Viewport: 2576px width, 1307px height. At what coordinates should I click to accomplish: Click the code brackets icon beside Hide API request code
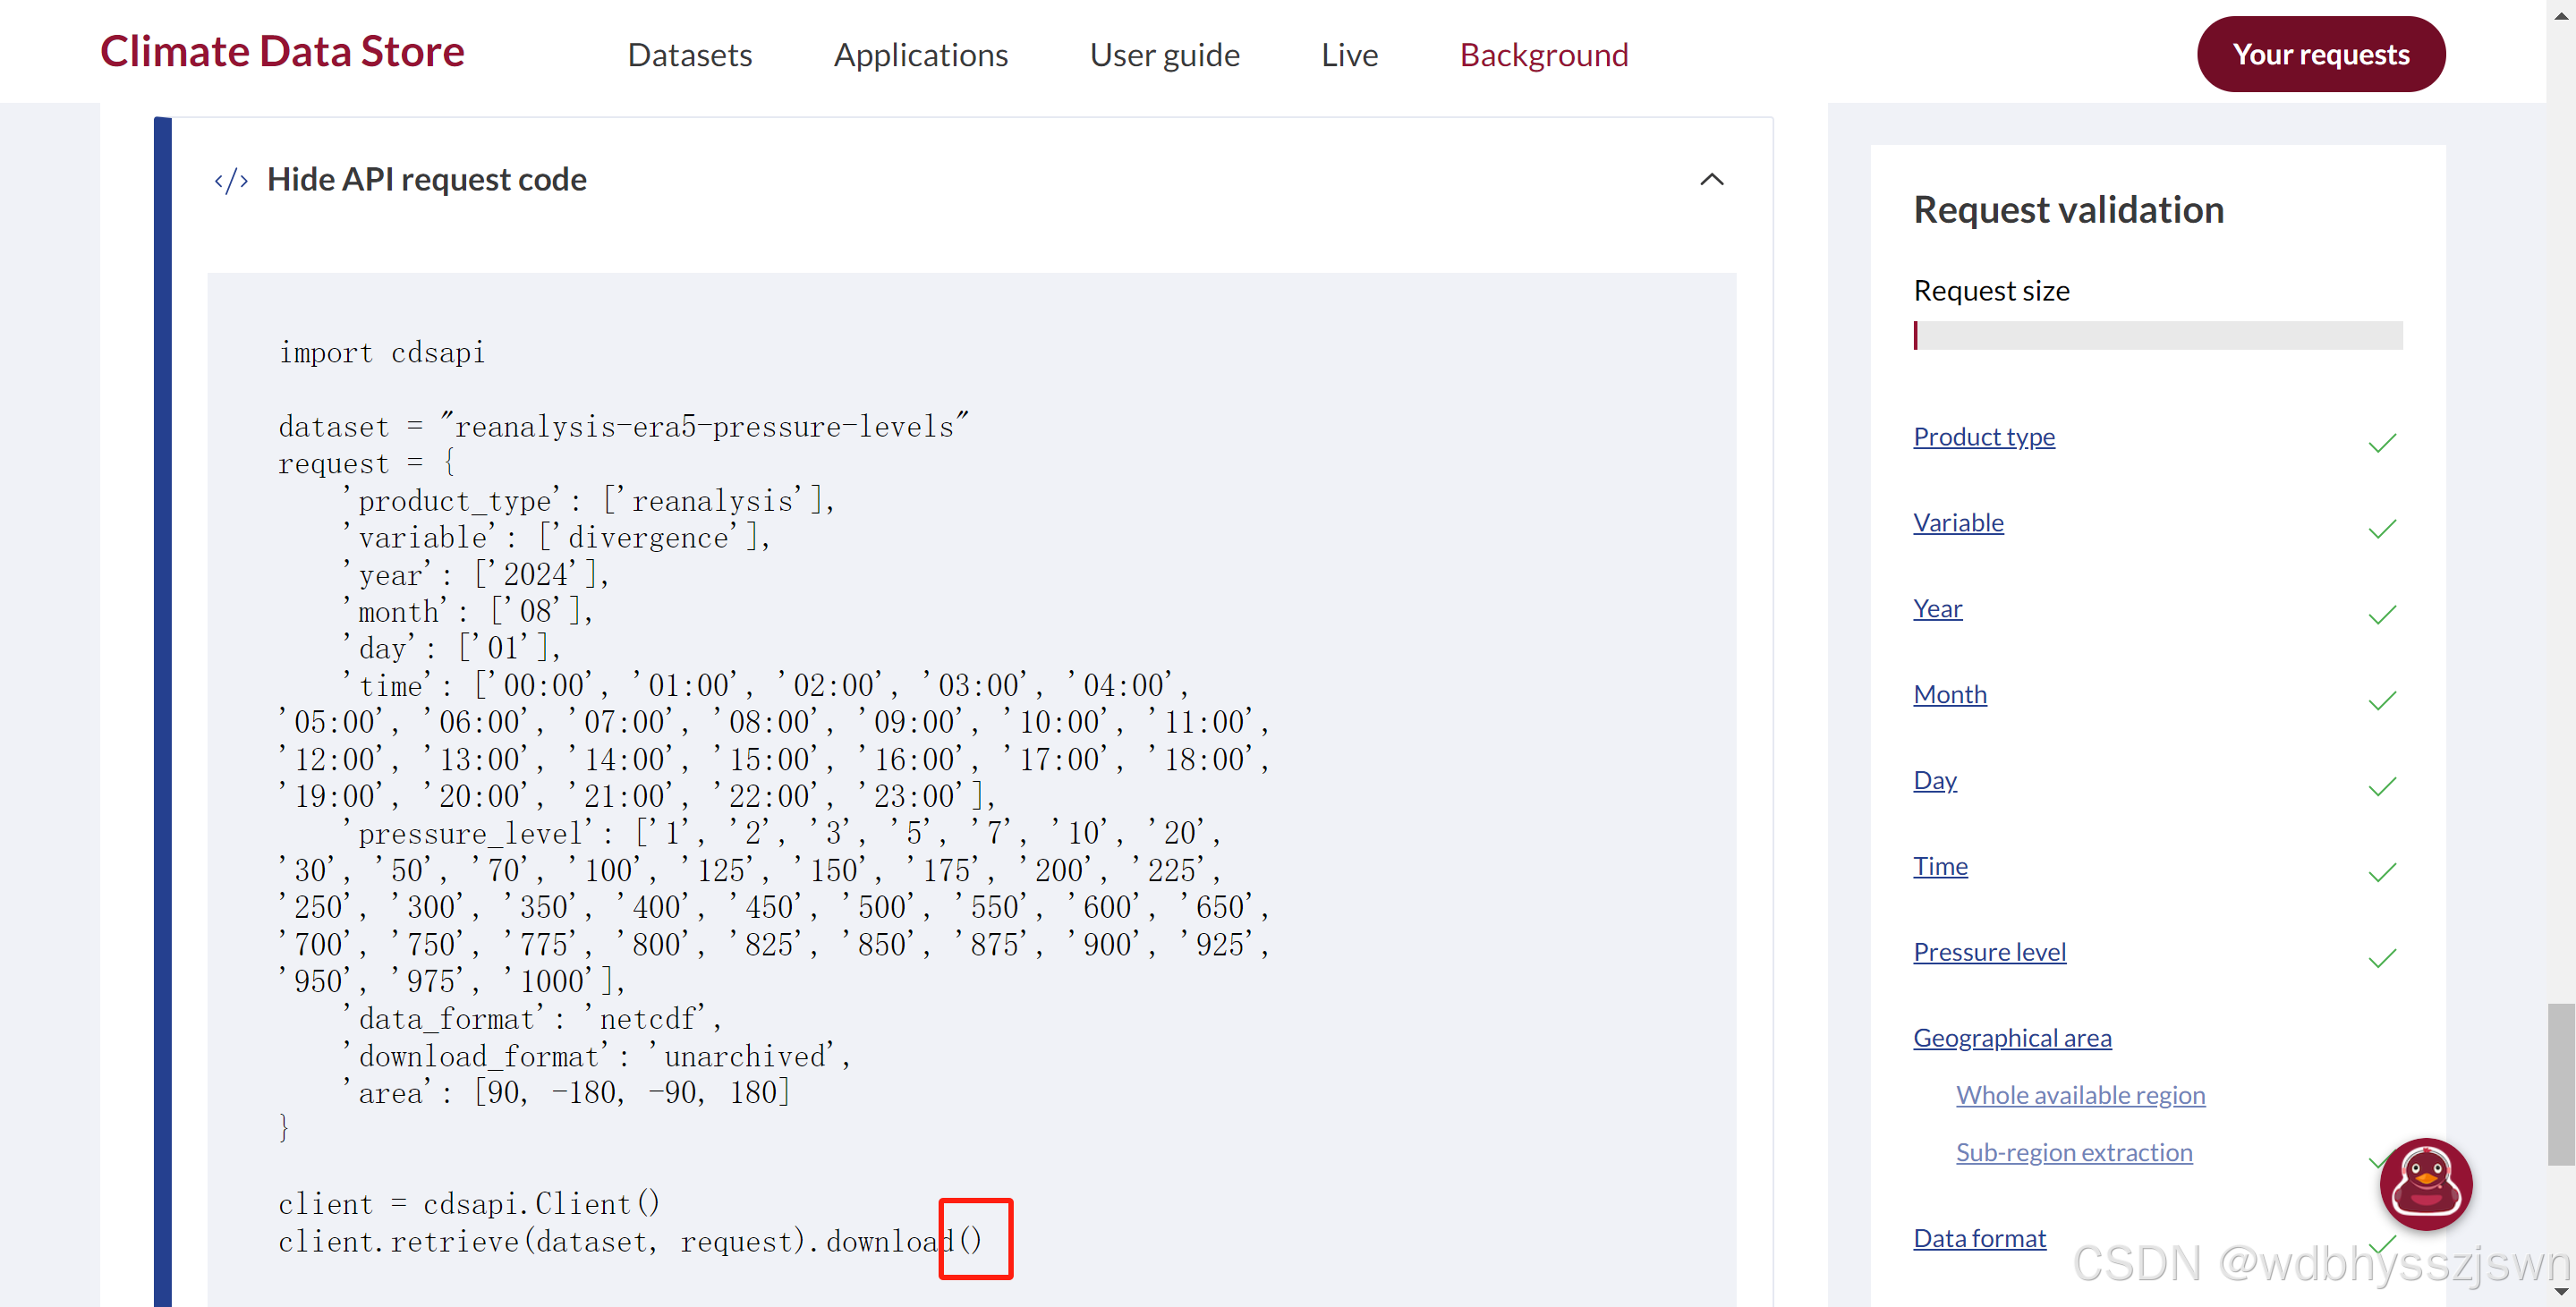pyautogui.click(x=231, y=181)
